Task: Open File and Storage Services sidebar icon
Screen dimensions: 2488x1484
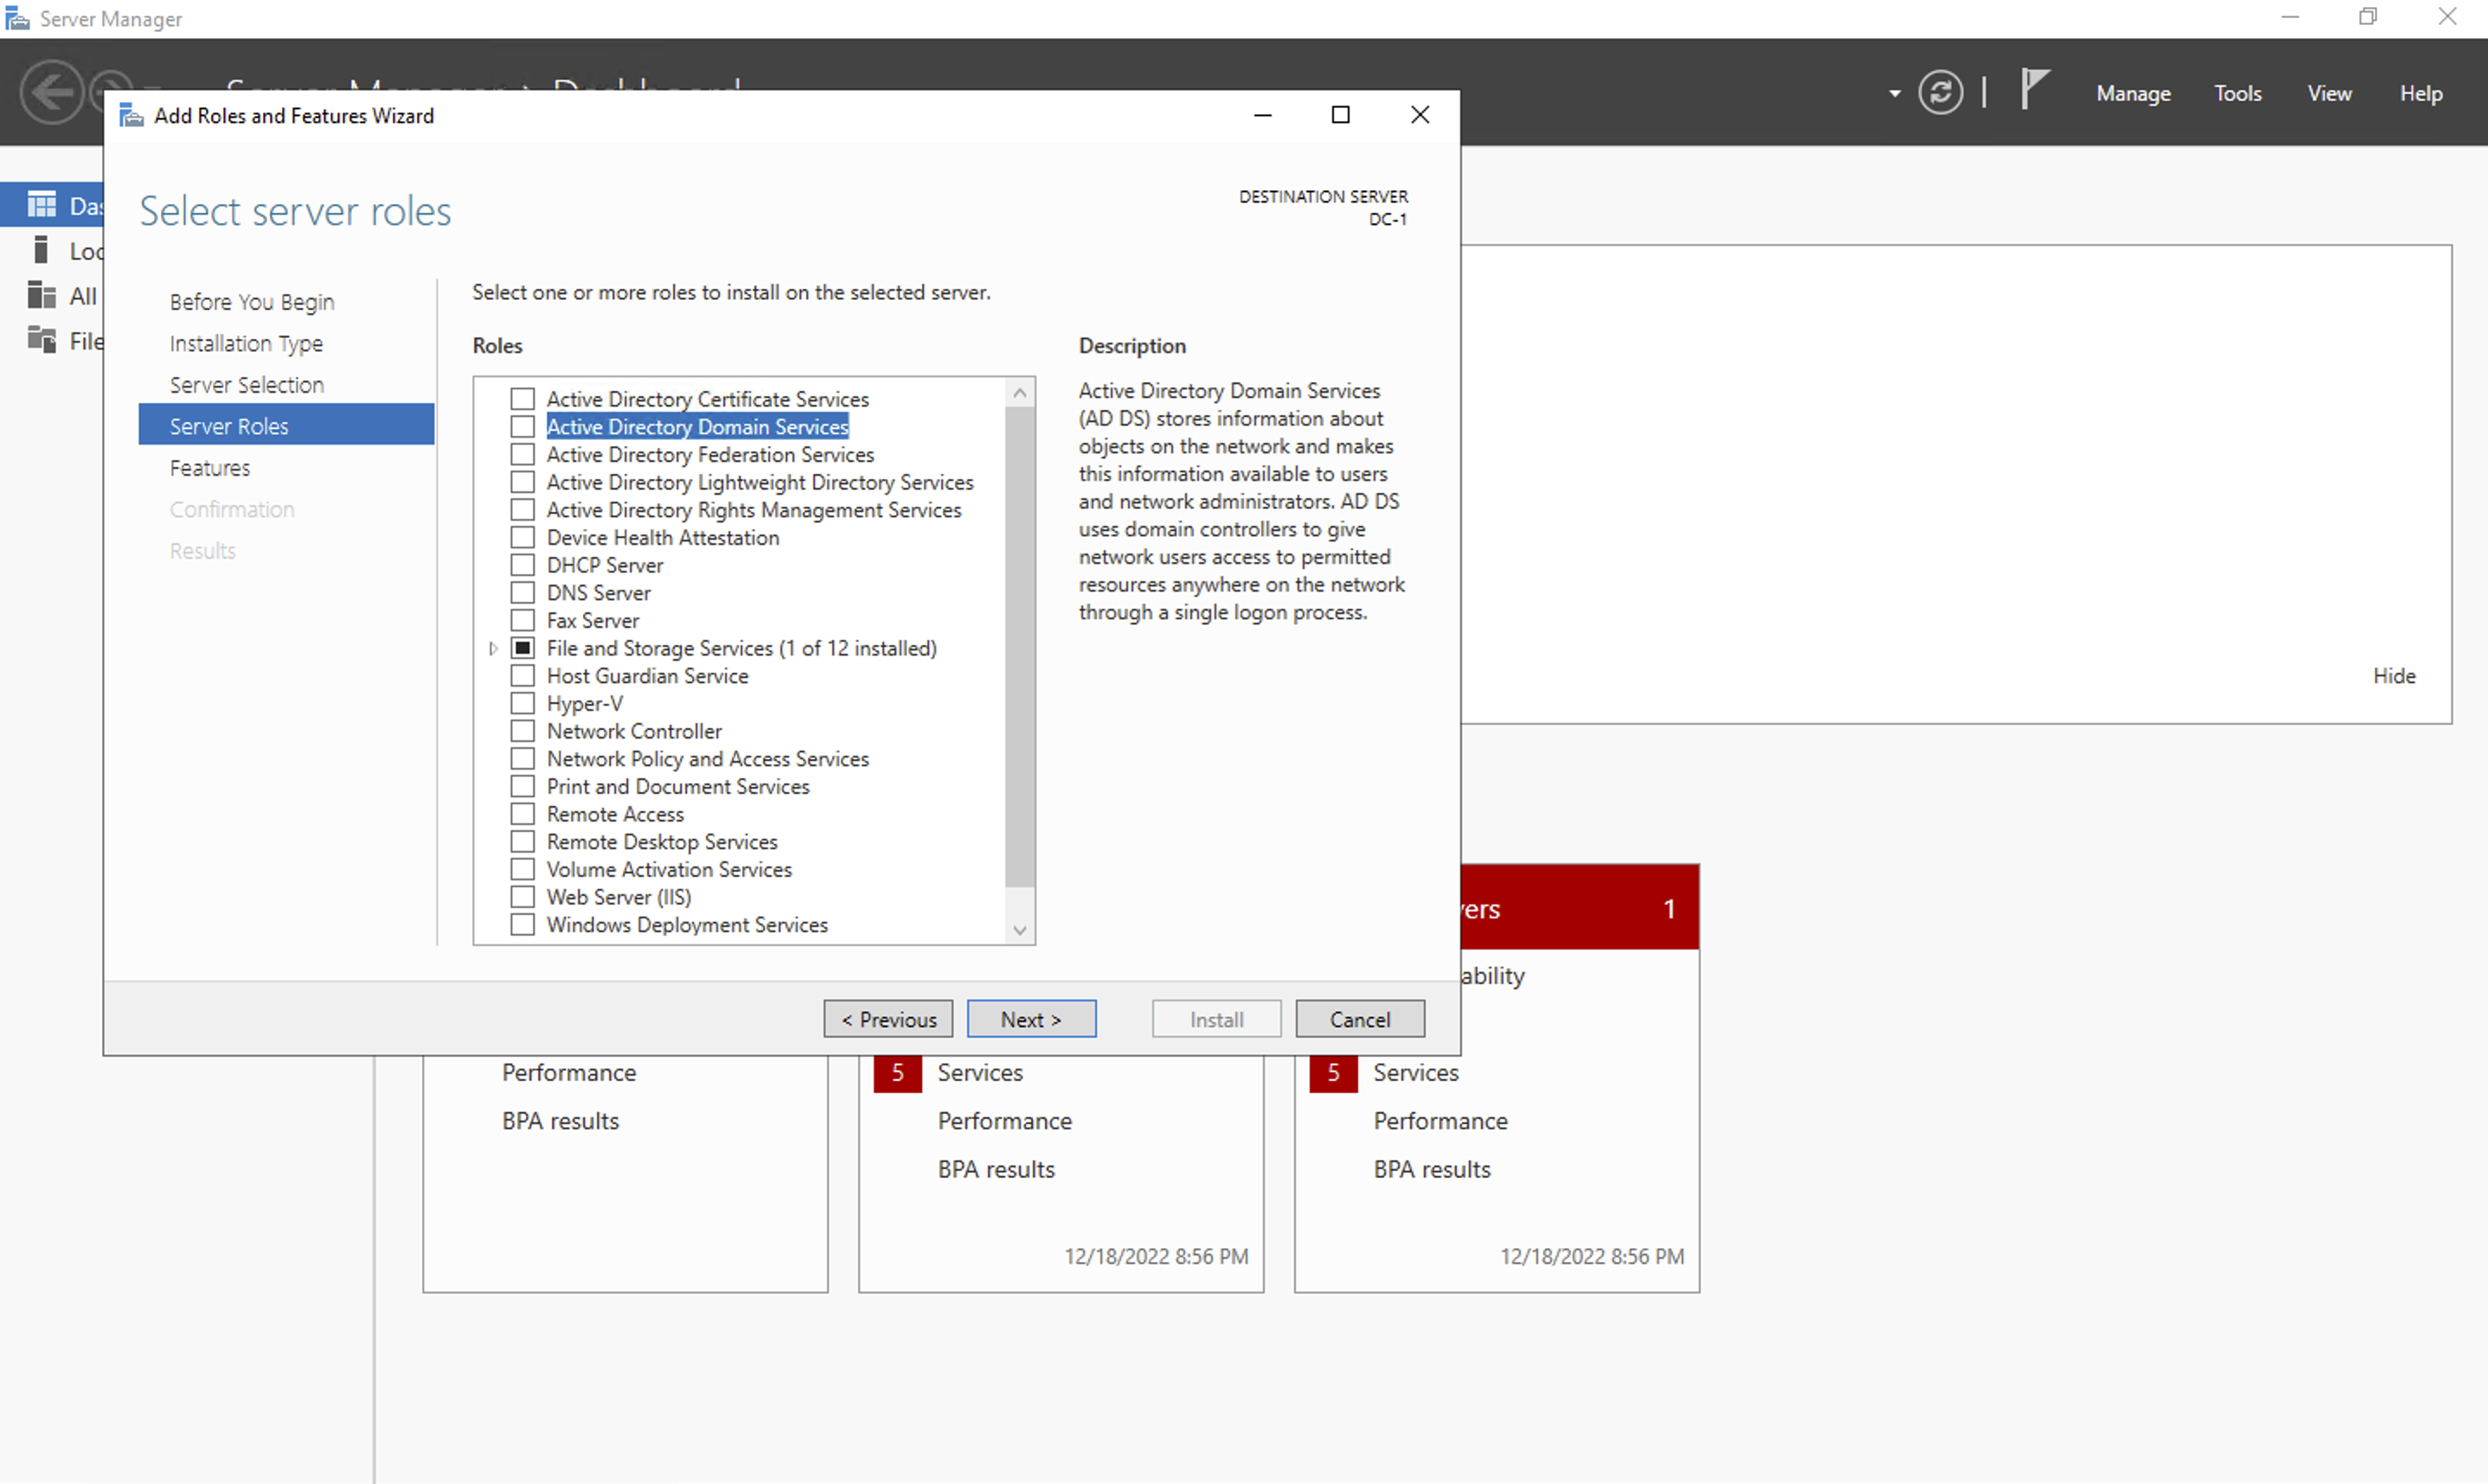Action: 42,340
